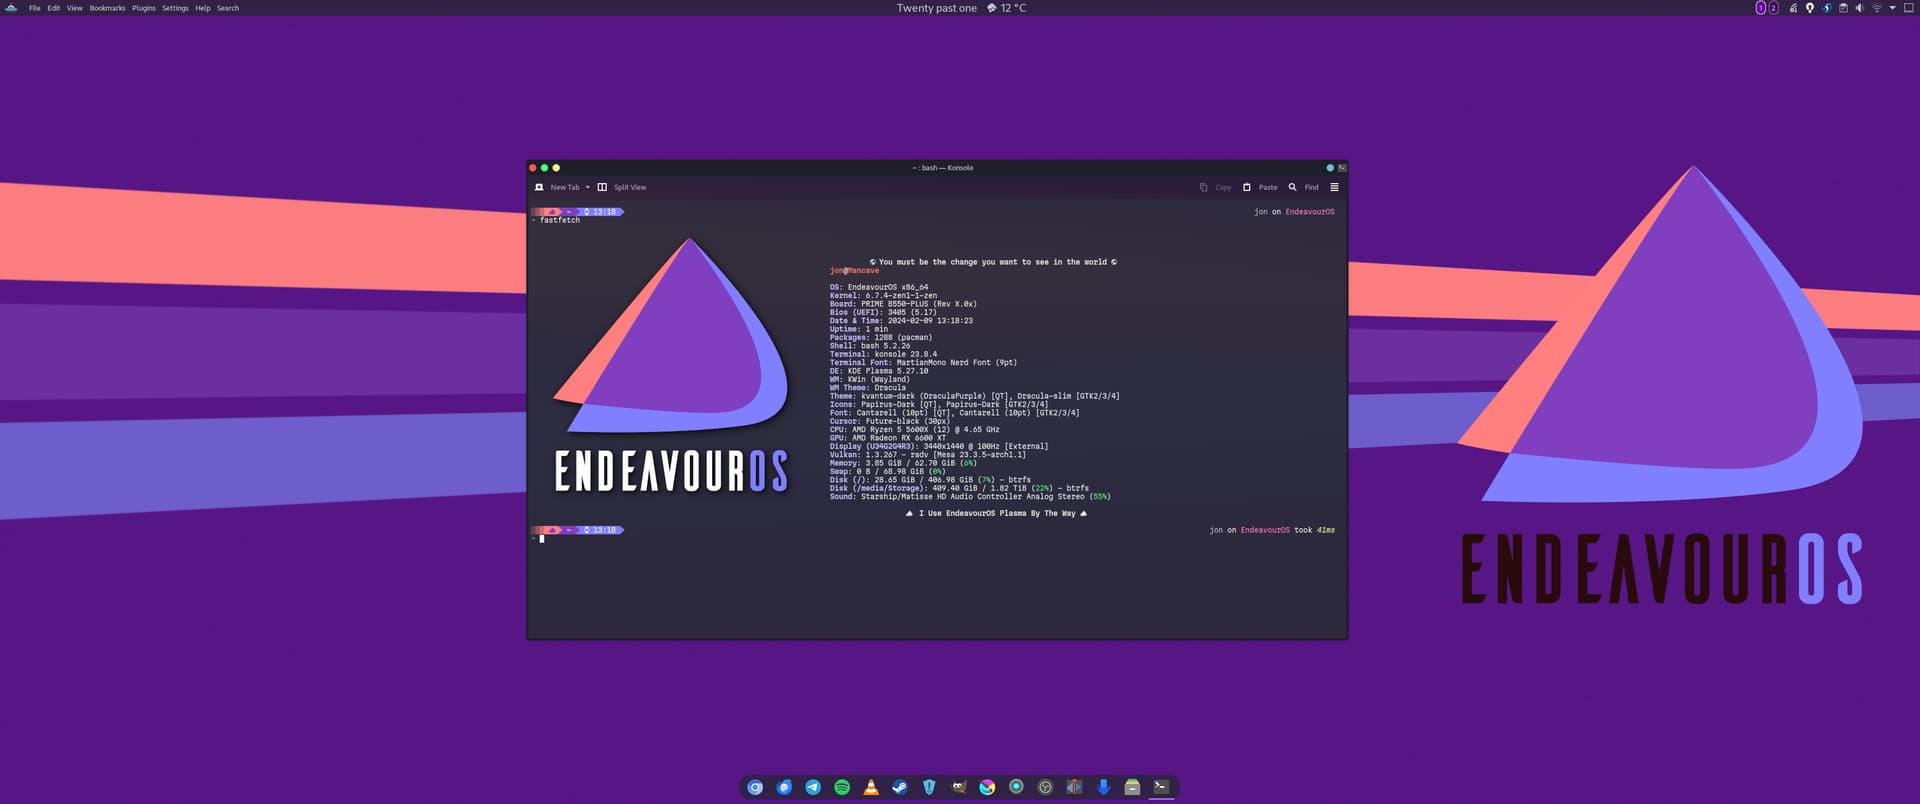Open the teal circle app in dock

pos(1016,787)
